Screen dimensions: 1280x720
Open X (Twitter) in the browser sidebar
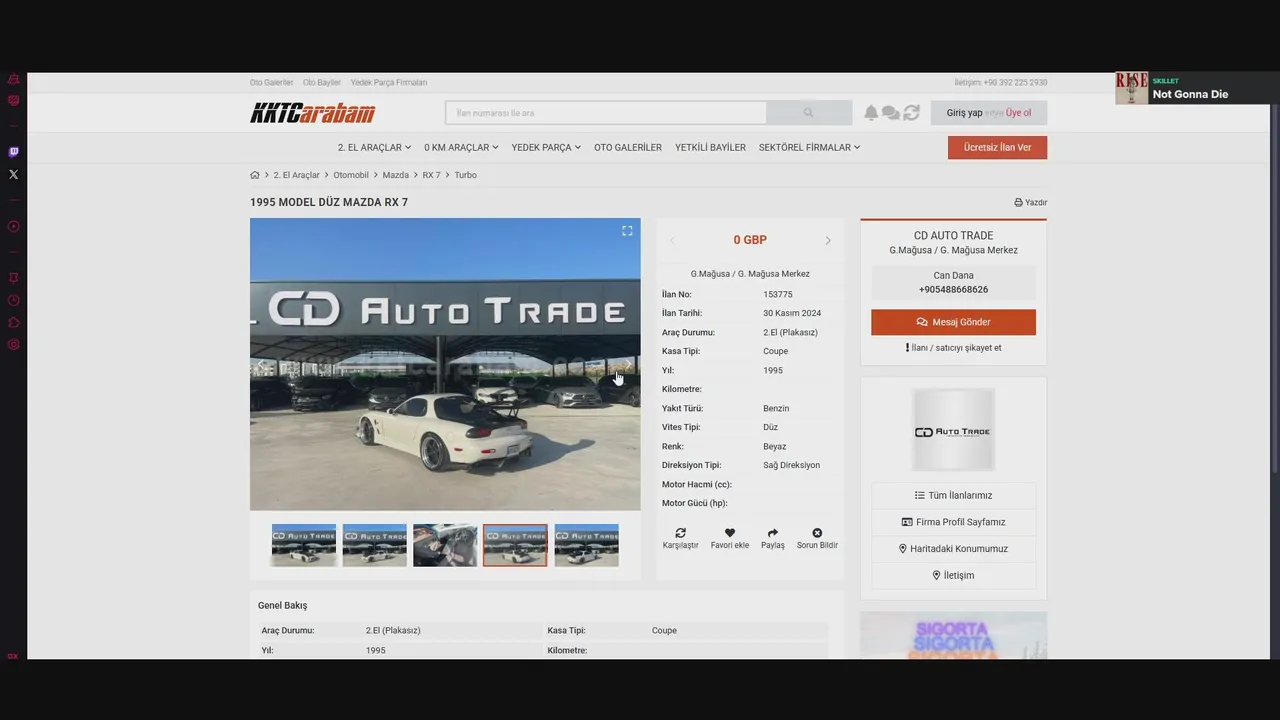(13, 174)
